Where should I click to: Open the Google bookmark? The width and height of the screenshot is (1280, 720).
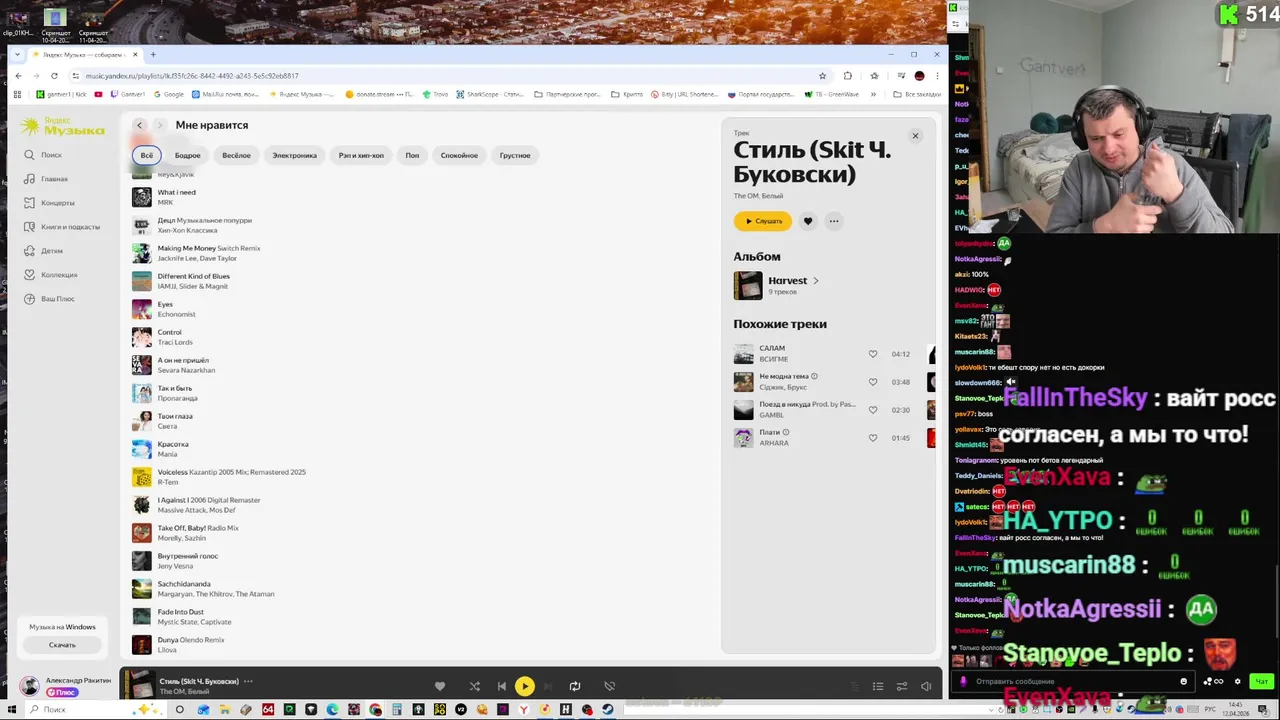(x=169, y=95)
